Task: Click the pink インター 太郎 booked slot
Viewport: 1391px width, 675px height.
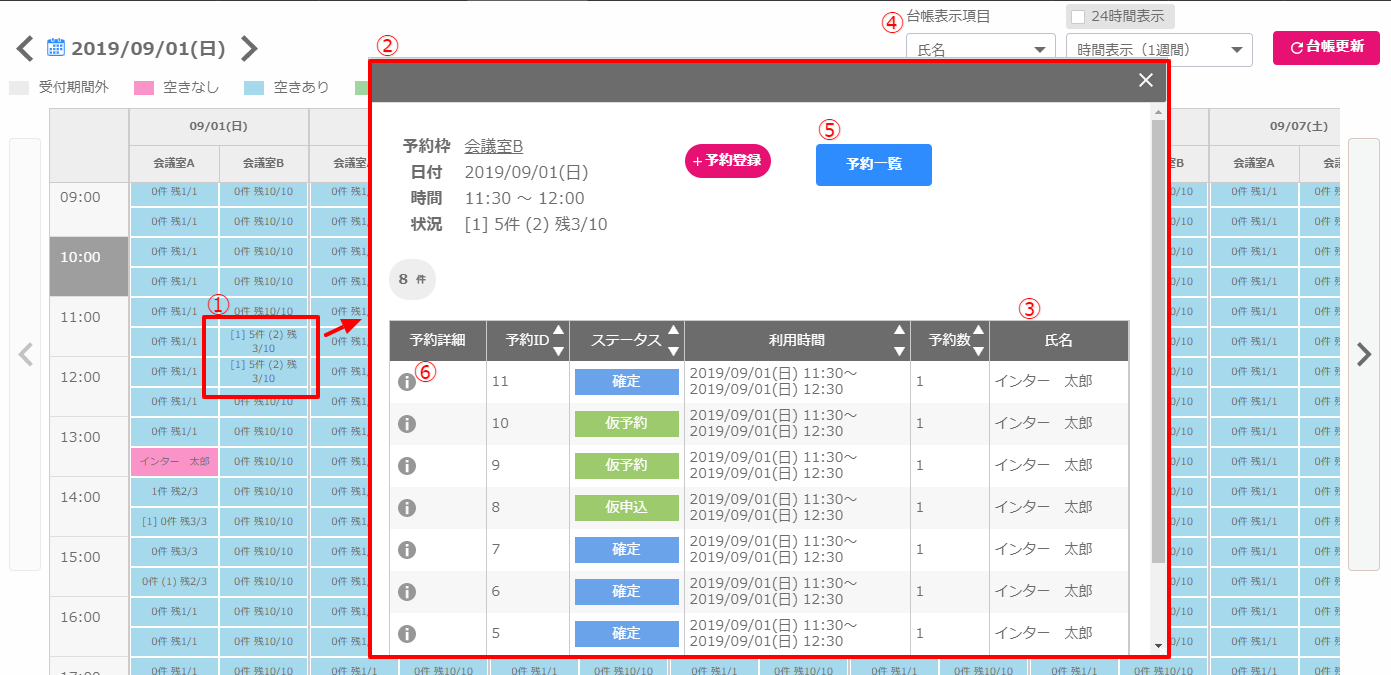Action: tap(174, 462)
